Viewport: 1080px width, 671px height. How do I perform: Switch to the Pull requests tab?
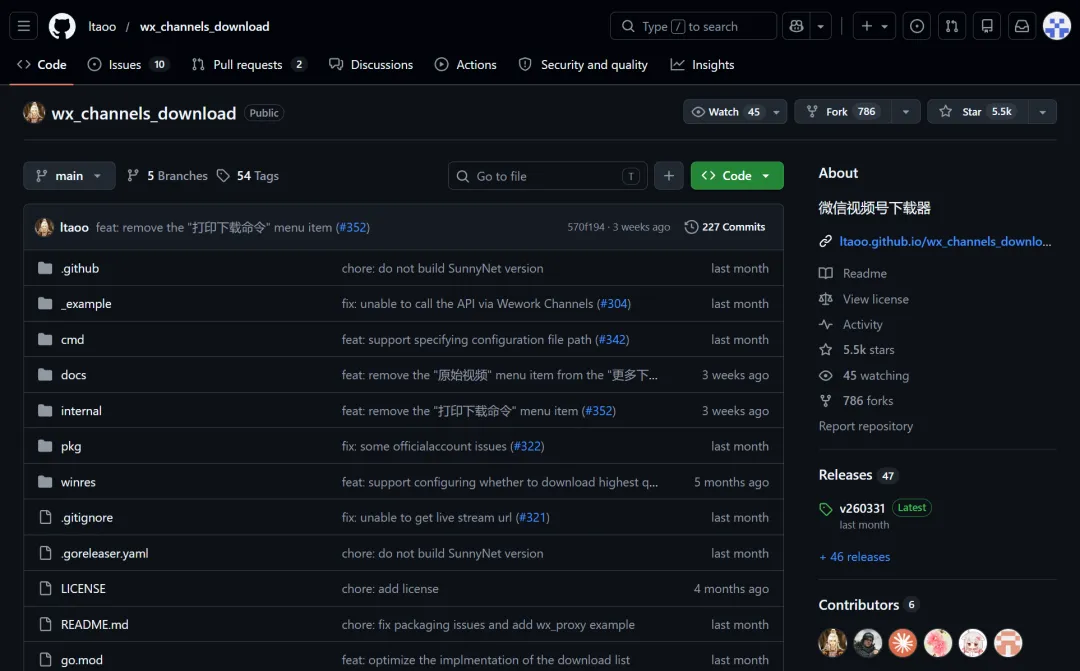point(249,65)
